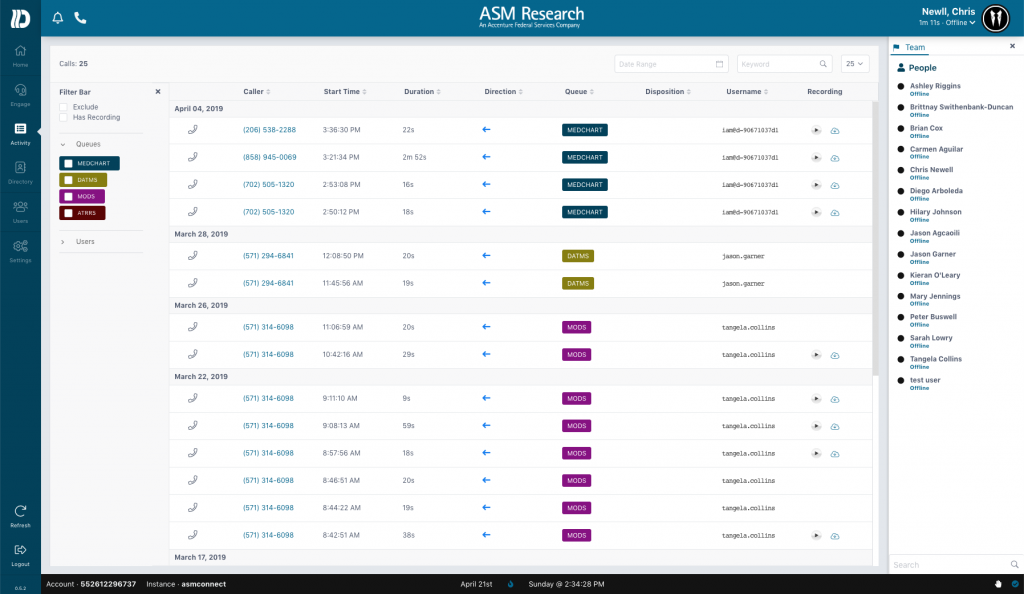The width and height of the screenshot is (1024, 594).
Task: Sort by Caller column
Action: pyautogui.click(x=257, y=91)
